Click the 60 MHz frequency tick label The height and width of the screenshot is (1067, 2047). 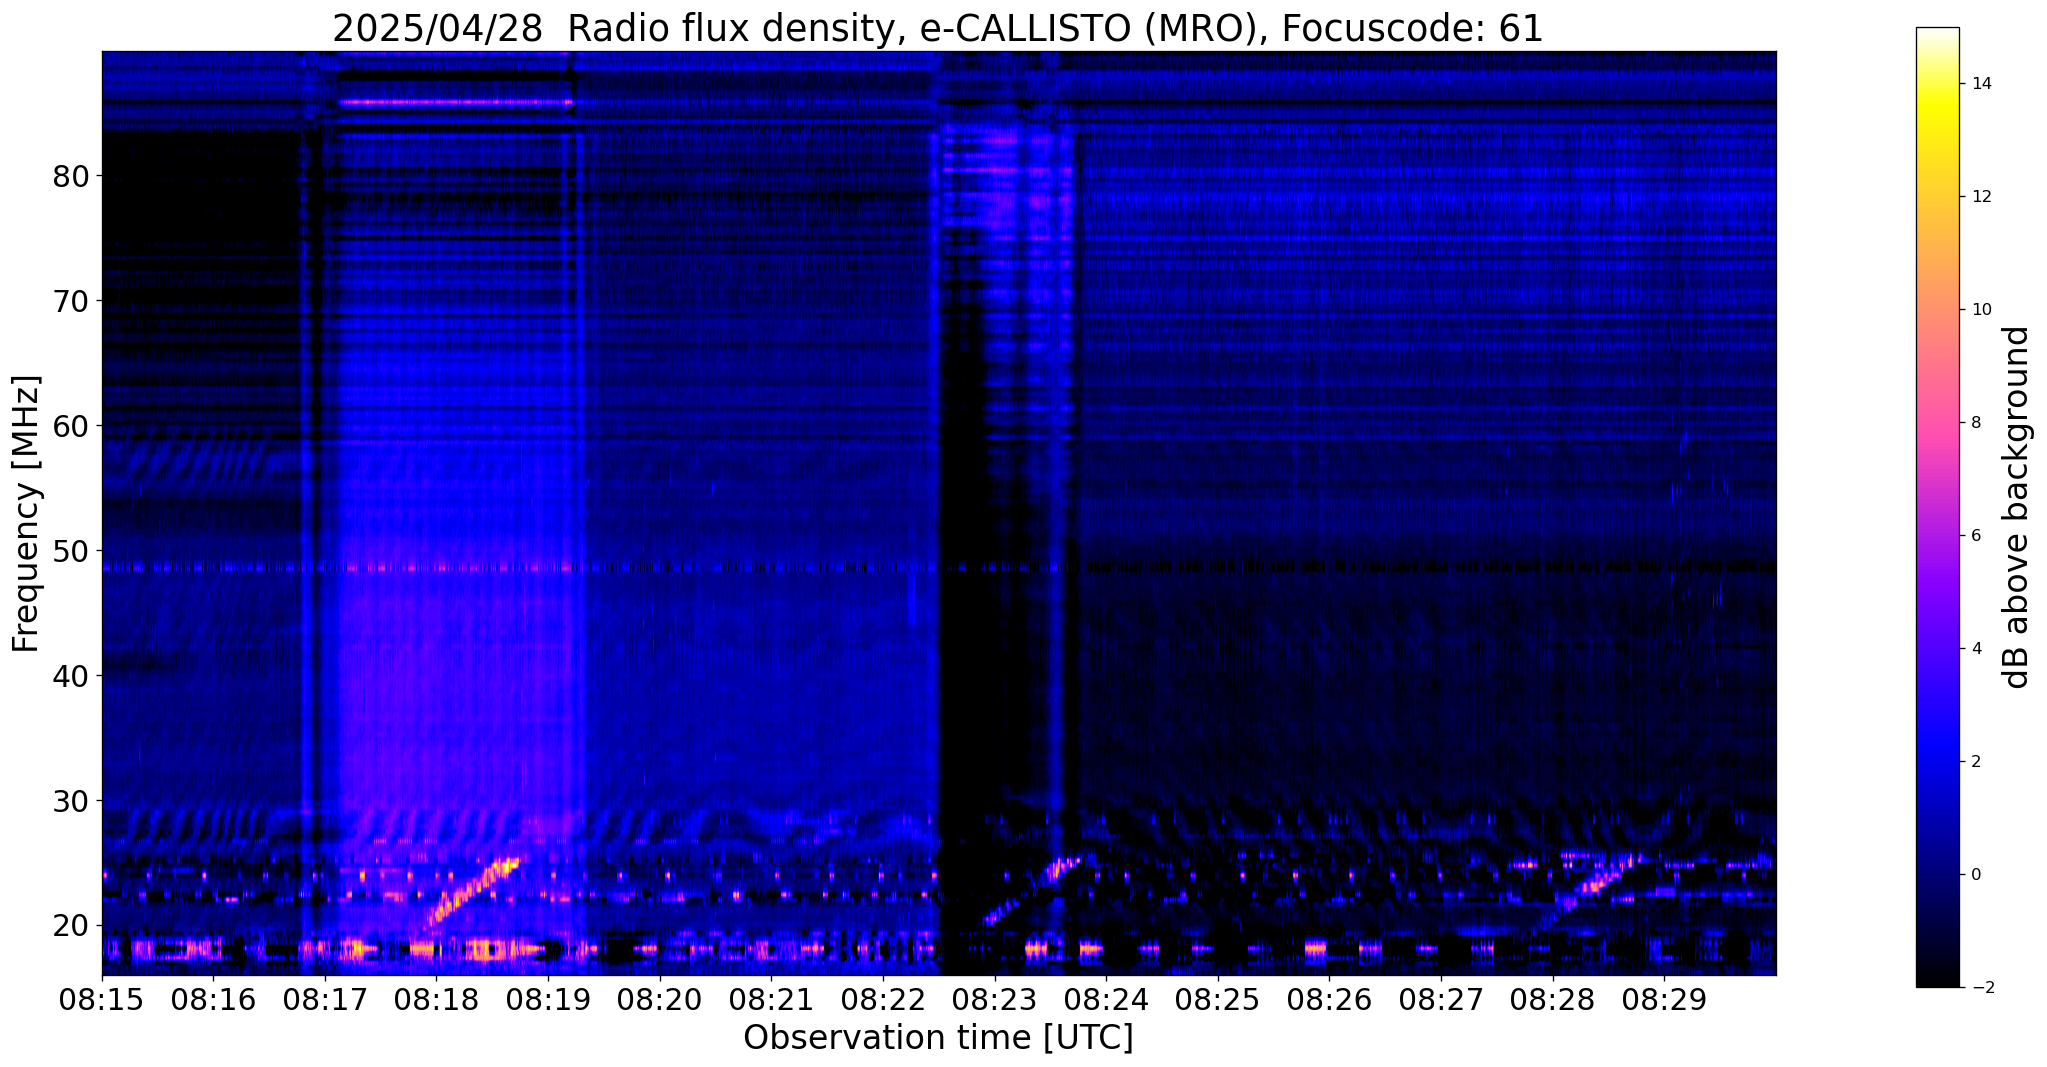[71, 426]
